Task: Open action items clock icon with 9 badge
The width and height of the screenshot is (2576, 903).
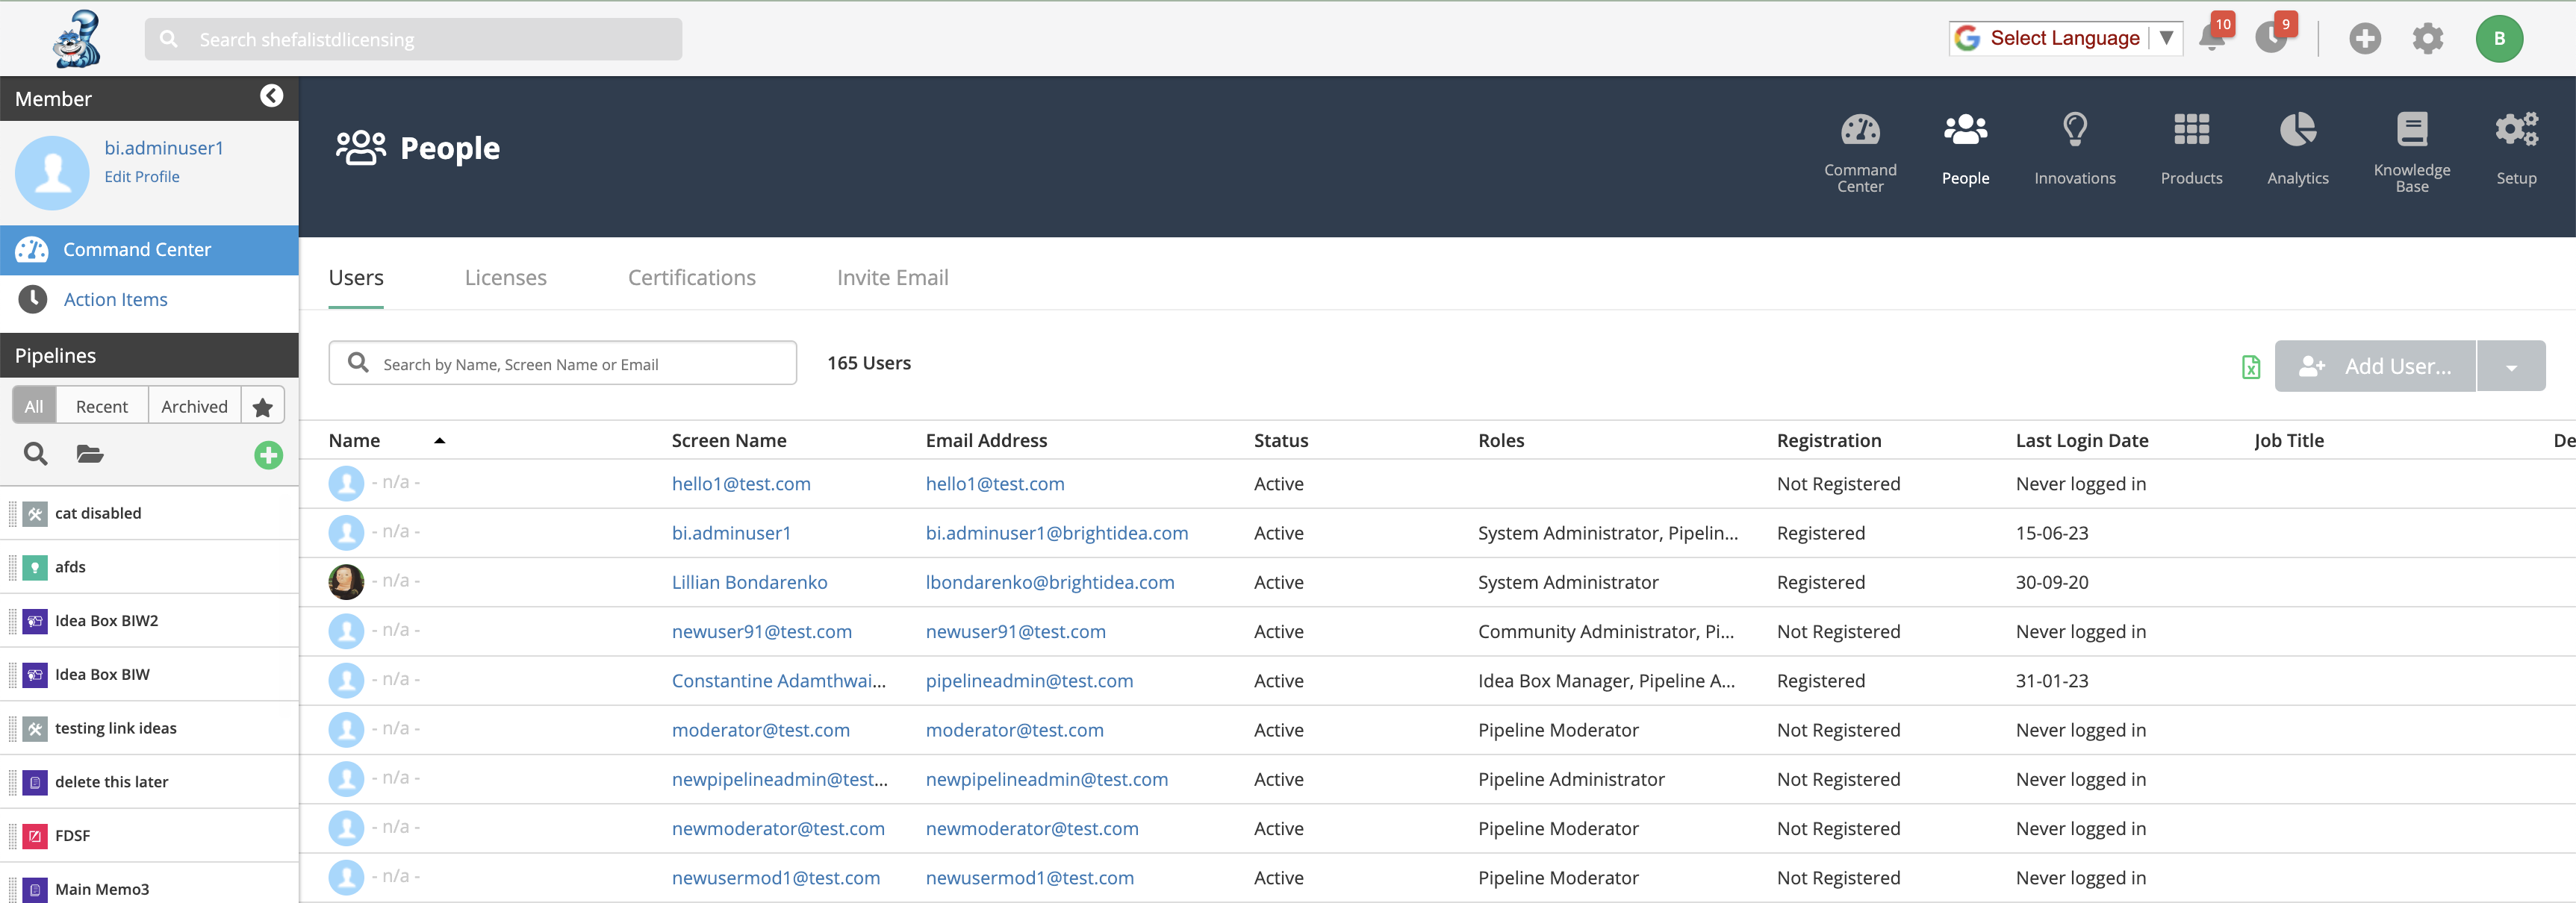Action: pos(2272,38)
